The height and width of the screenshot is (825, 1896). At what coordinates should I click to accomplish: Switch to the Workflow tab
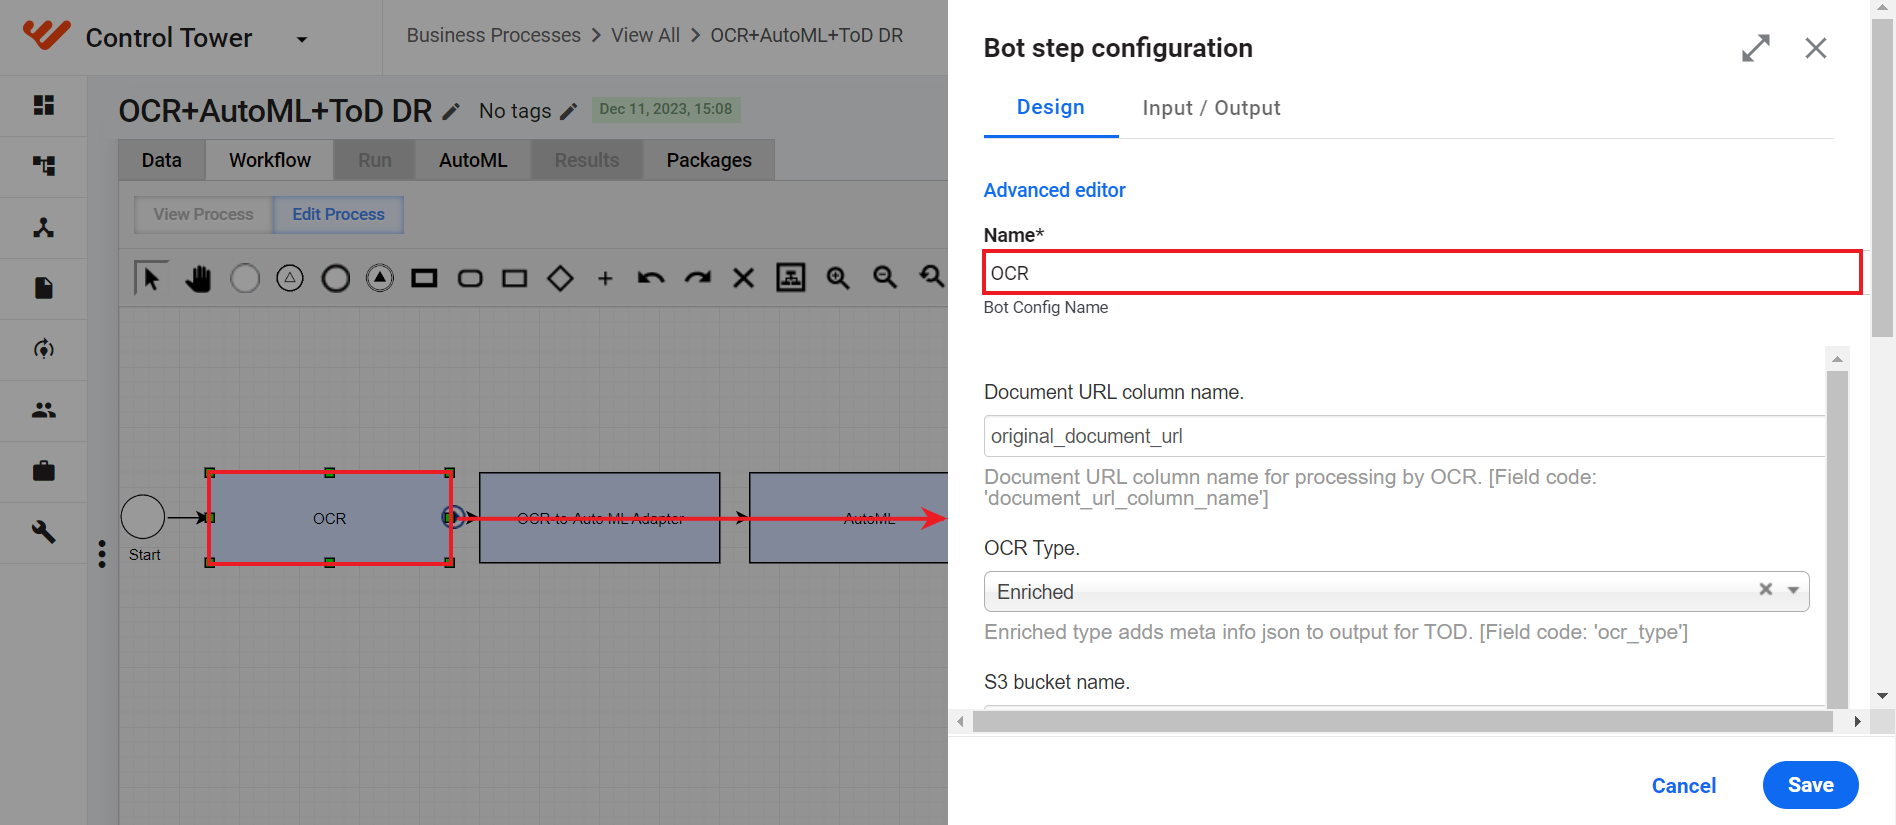[270, 160]
